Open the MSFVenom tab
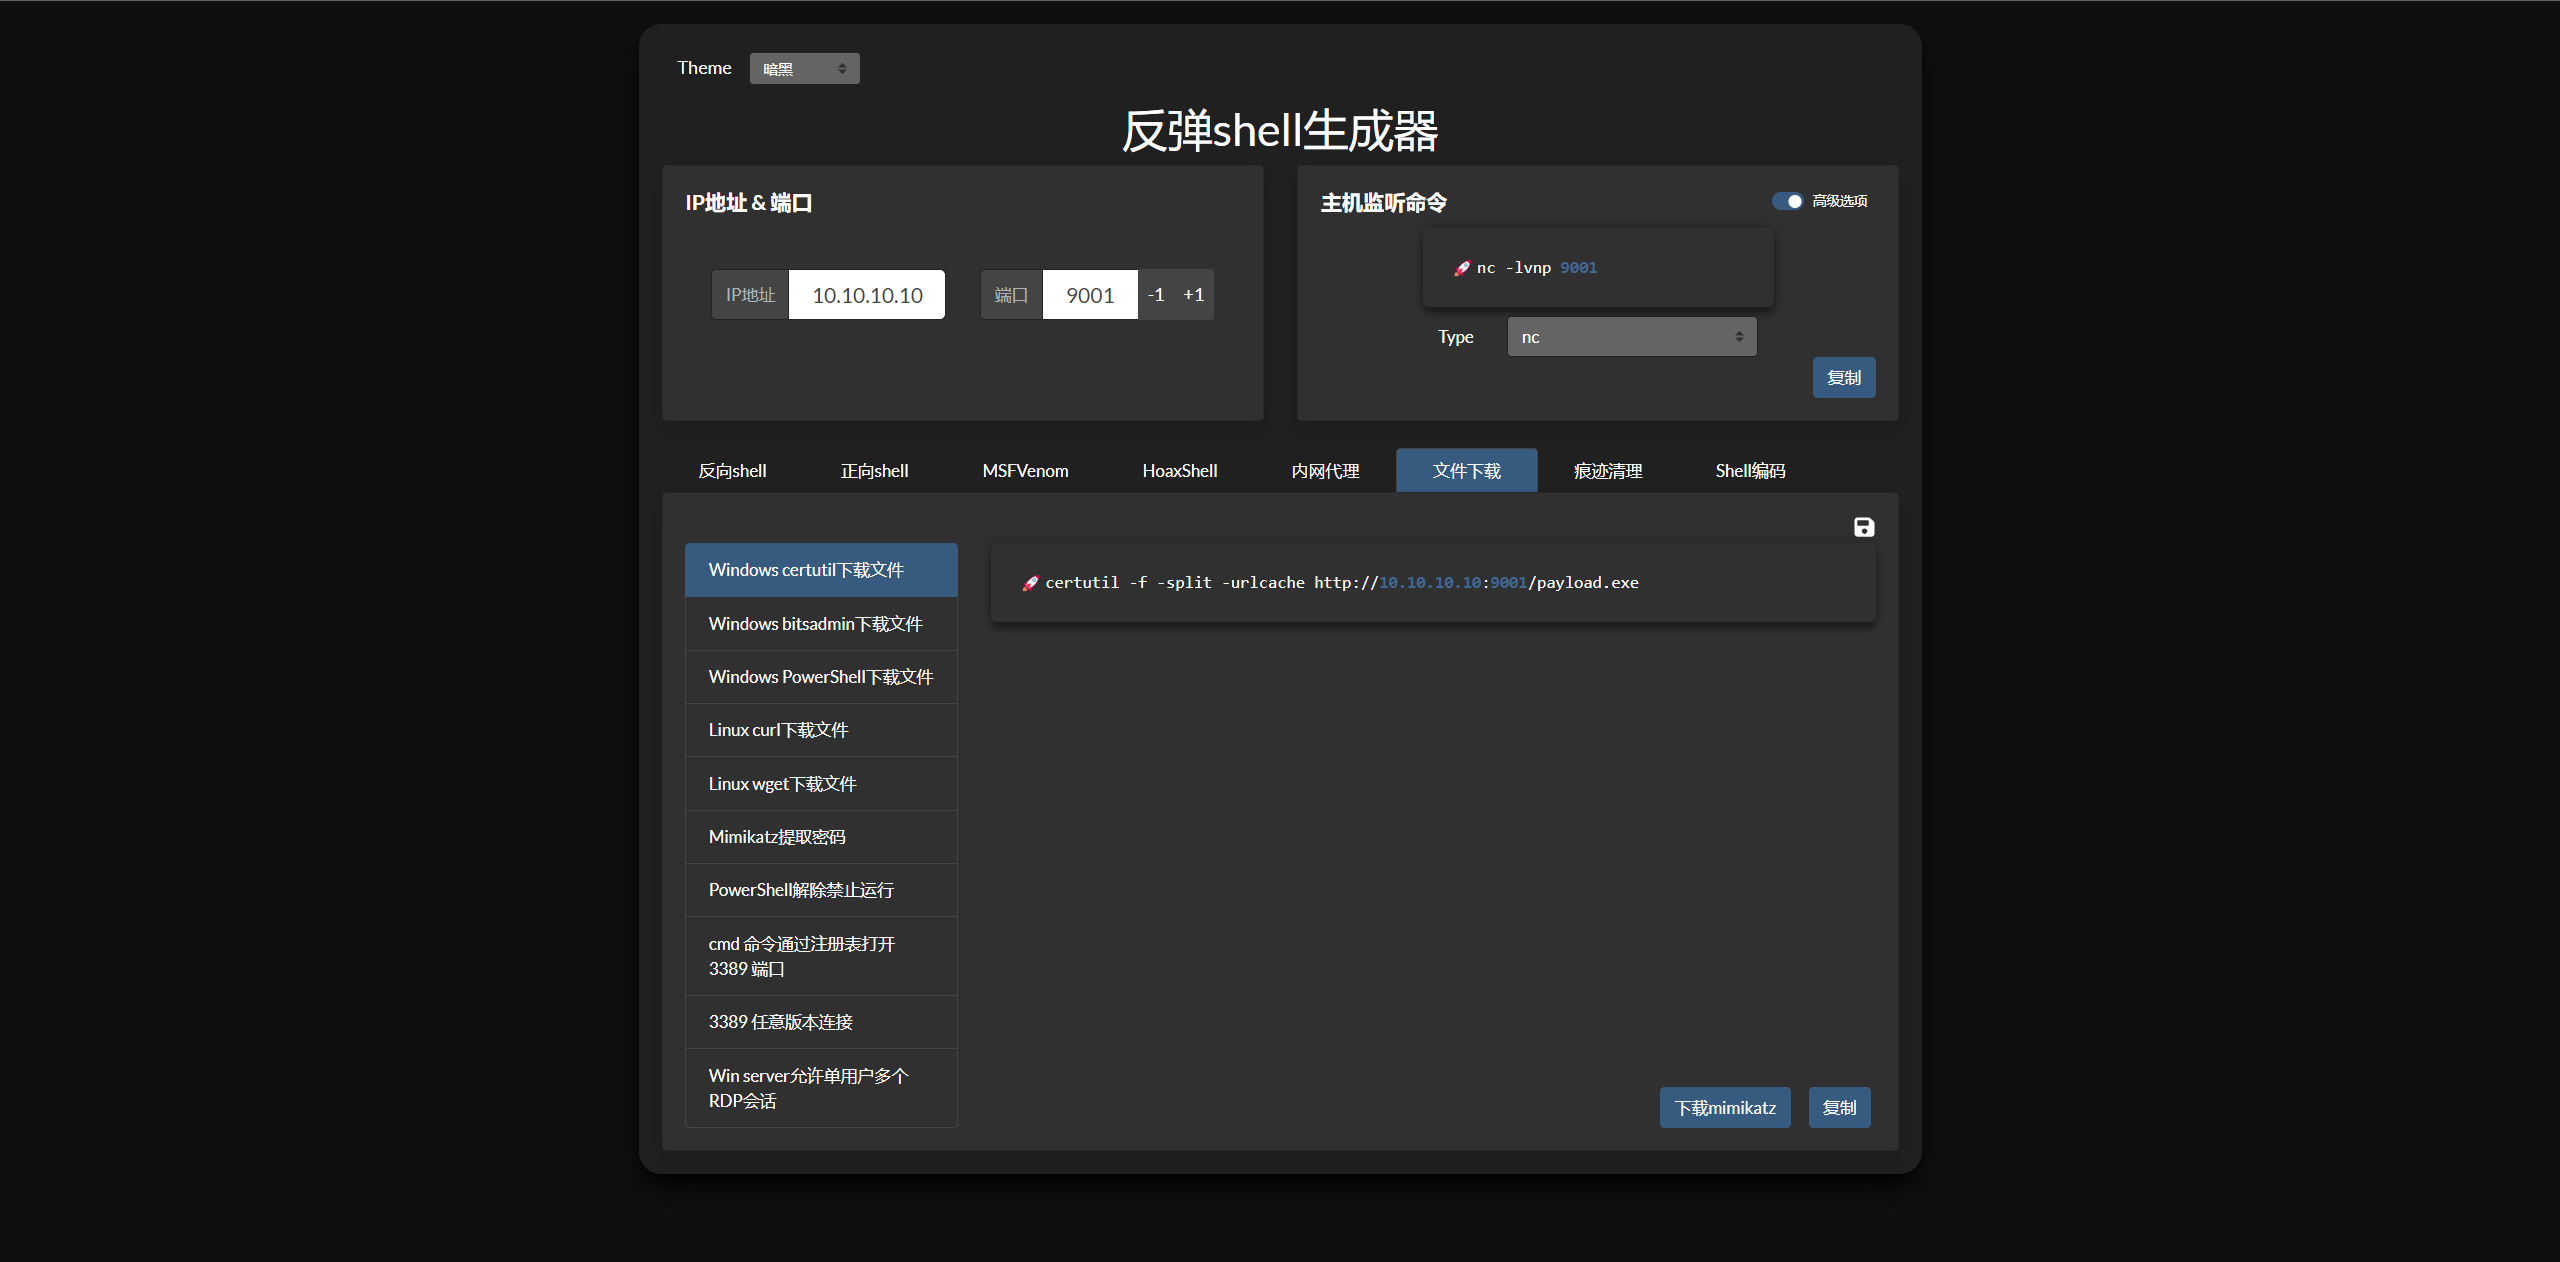Screen dimensions: 2560x1262 (1025, 471)
